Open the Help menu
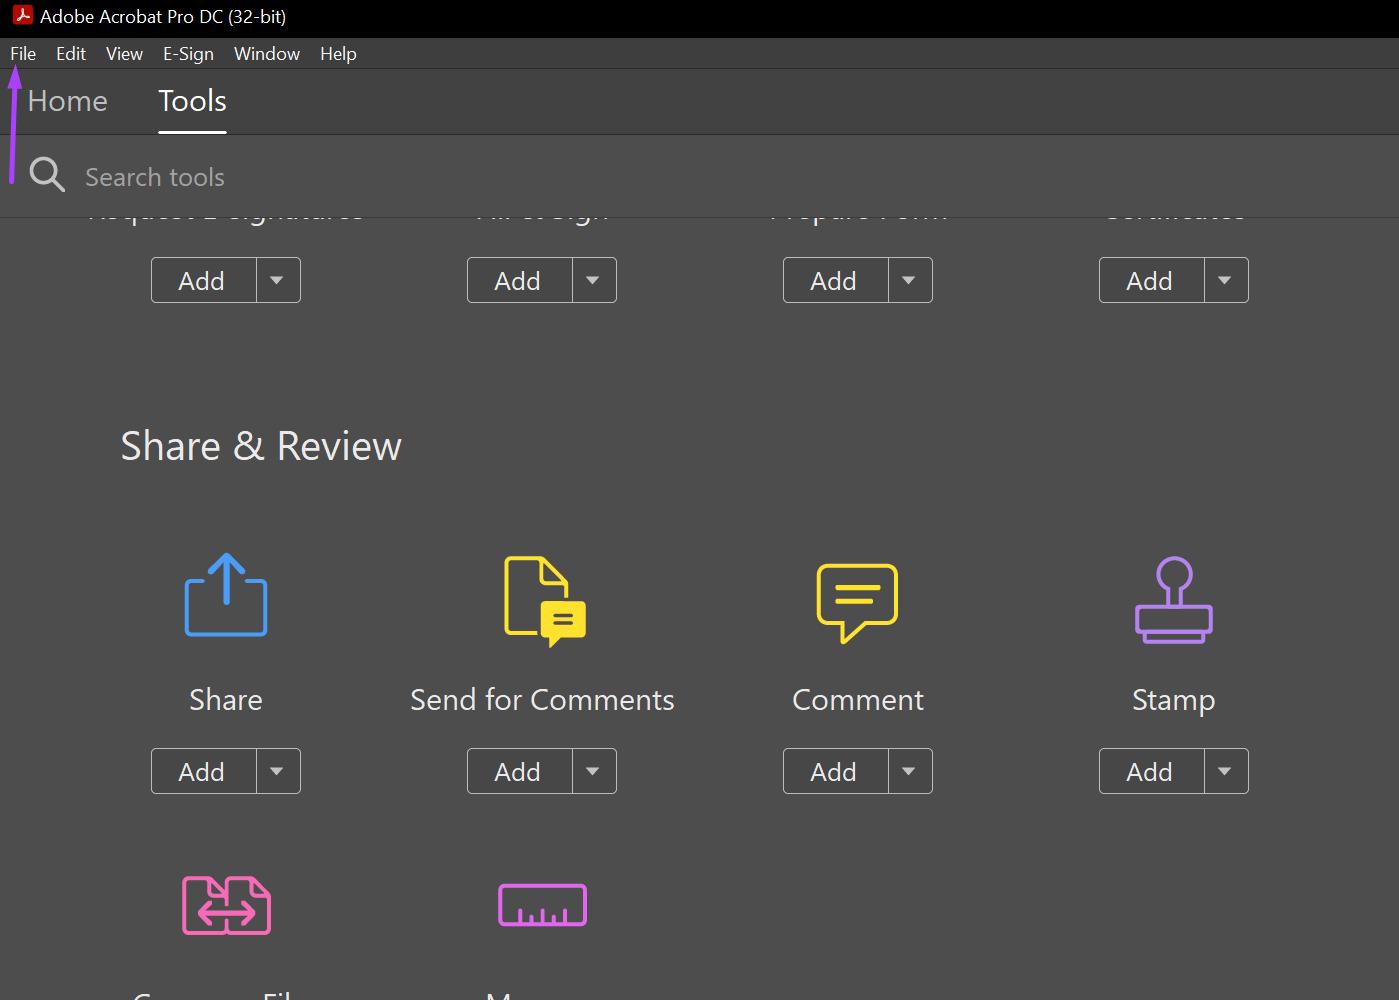The image size is (1399, 1000). point(338,54)
